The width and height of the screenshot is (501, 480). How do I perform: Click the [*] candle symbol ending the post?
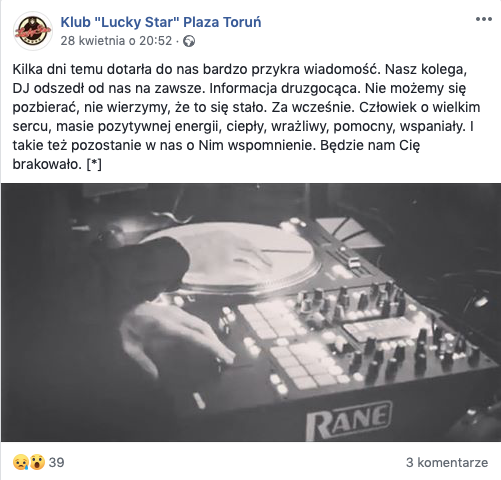(x=94, y=164)
